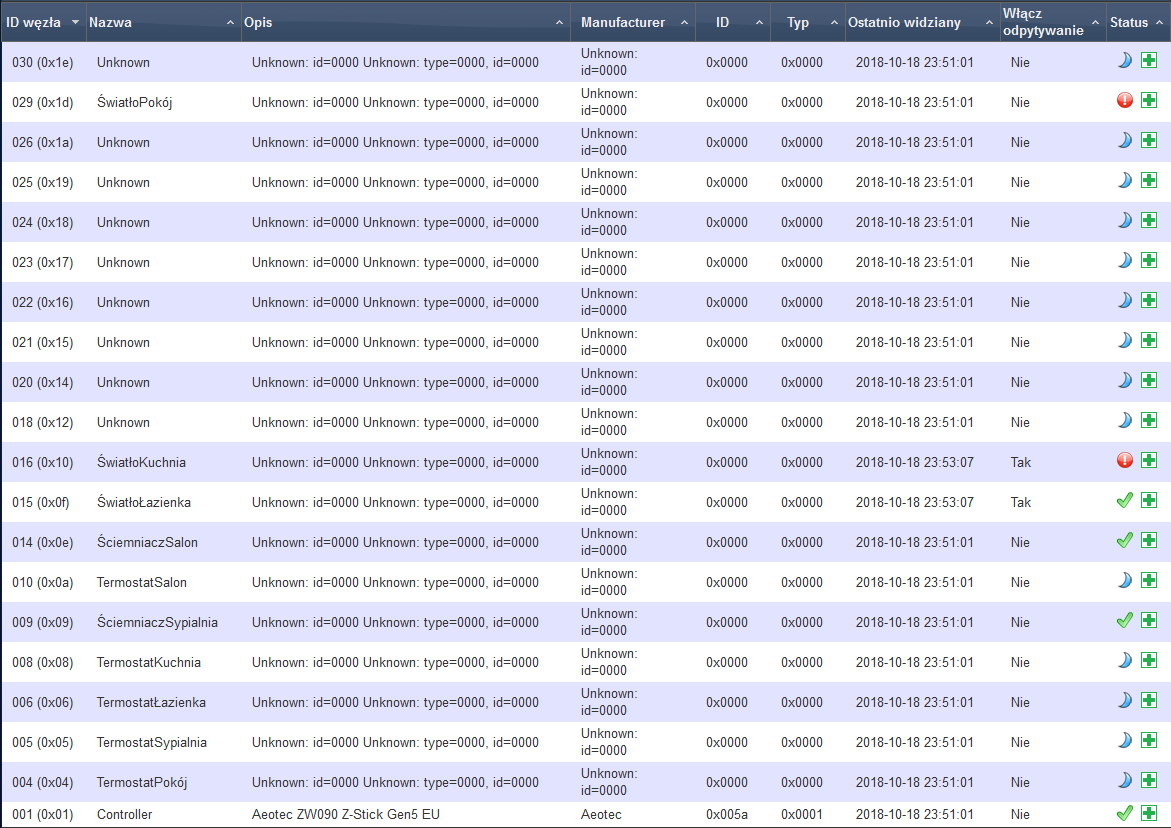The image size is (1171, 828).
Task: Click red error icon for ŚwiatłoKuchnia
Action: tap(1125, 460)
